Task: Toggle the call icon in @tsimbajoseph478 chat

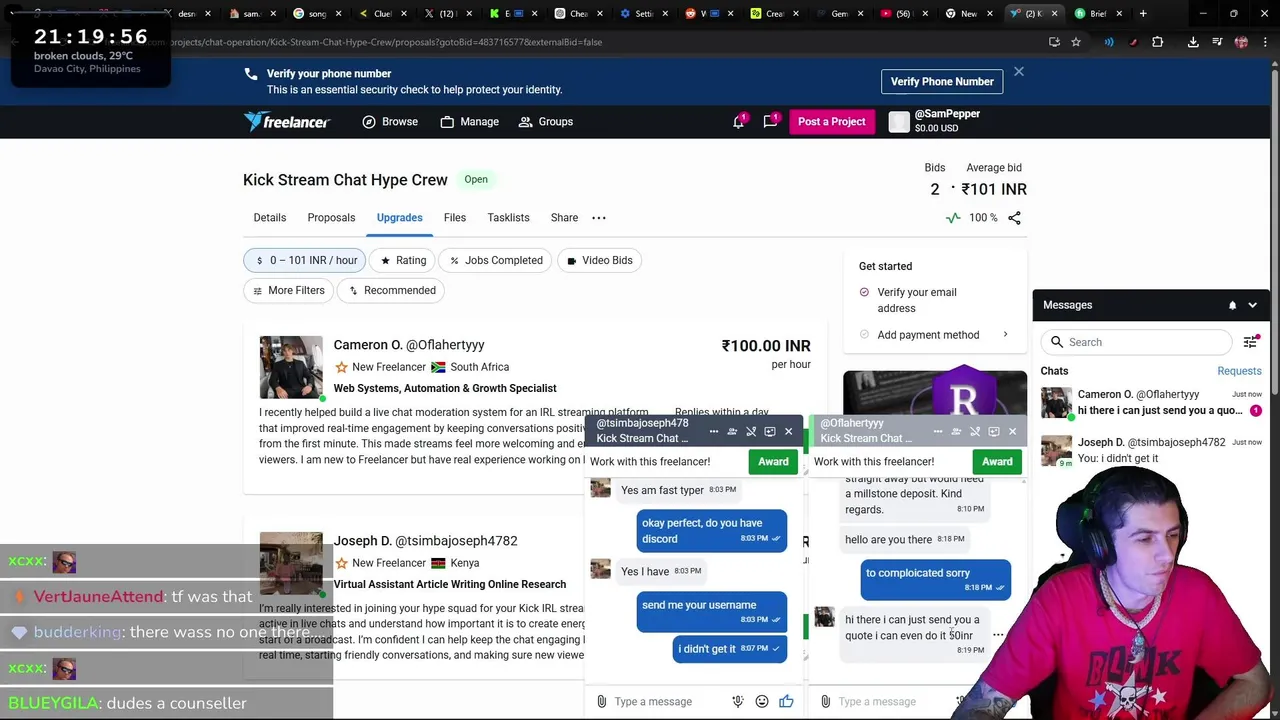Action: point(751,431)
